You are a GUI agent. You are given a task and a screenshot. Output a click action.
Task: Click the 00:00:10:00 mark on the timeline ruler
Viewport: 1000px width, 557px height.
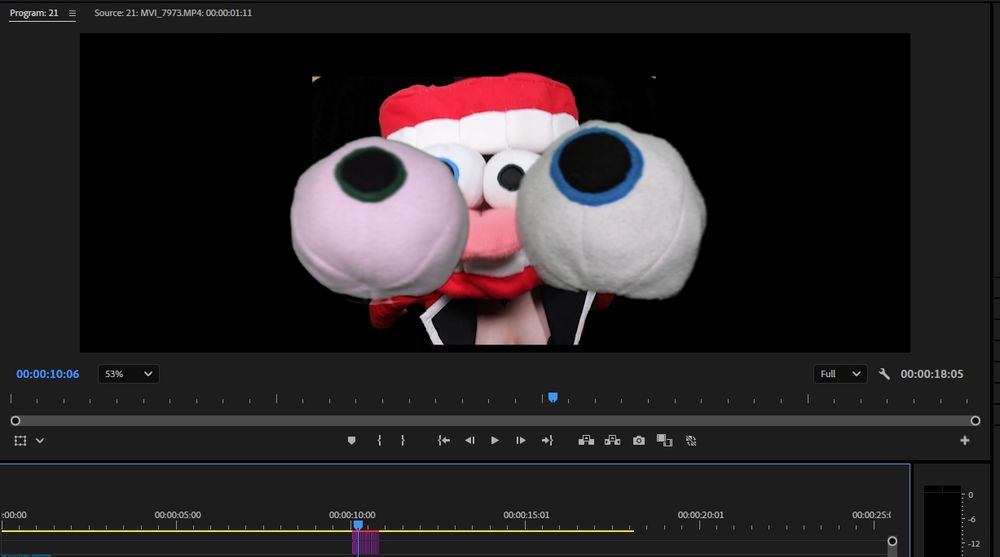tap(352, 515)
